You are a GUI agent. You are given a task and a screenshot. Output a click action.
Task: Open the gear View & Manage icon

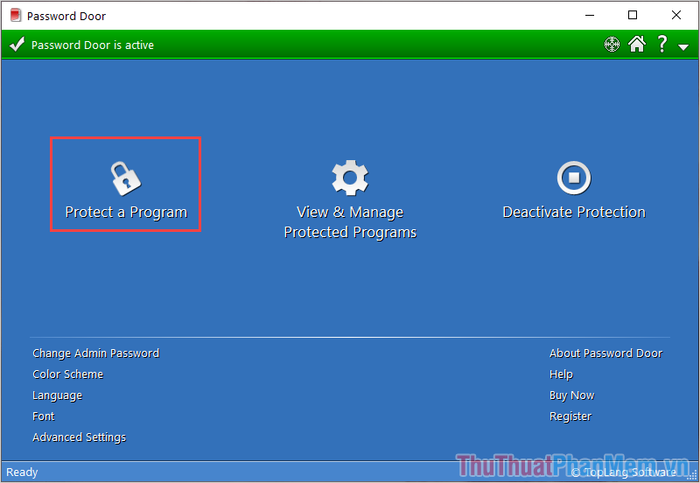[x=350, y=178]
